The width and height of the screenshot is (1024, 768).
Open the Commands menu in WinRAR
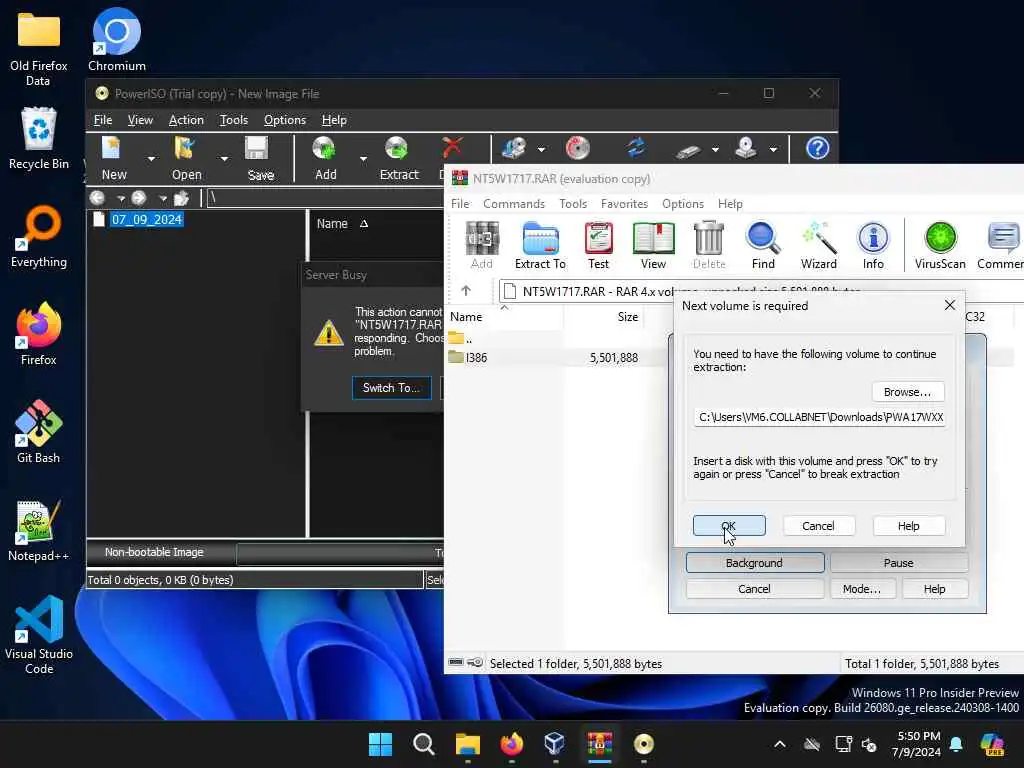(514, 204)
